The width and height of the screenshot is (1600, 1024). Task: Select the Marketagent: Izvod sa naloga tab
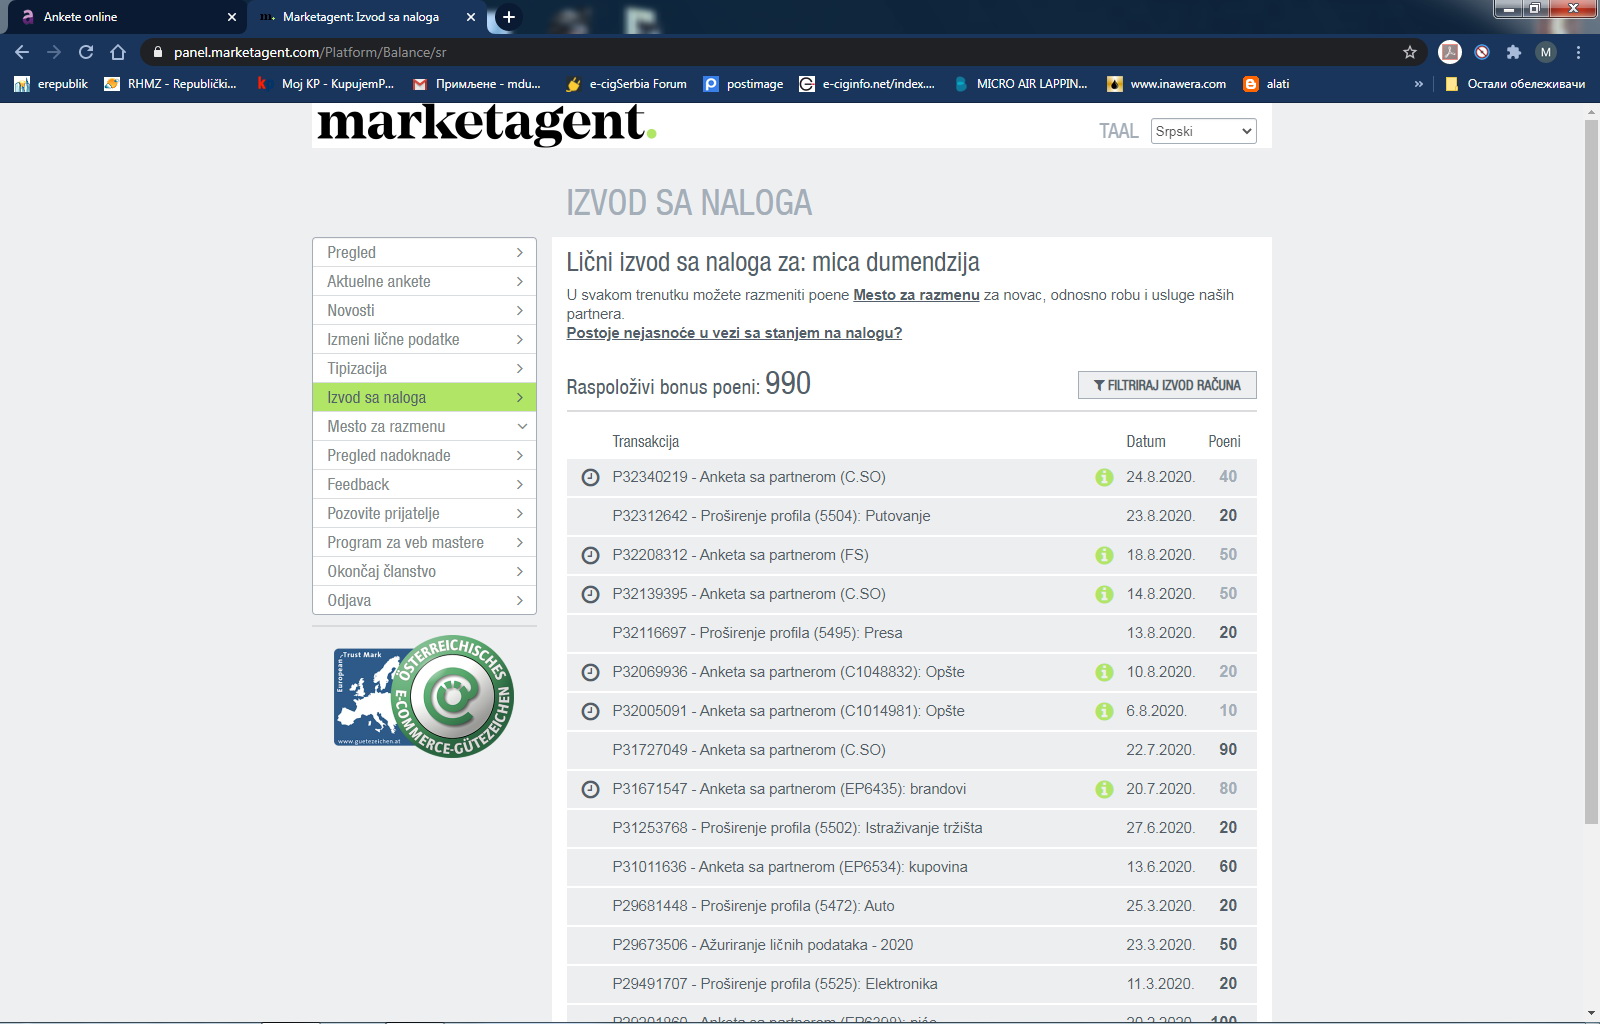click(366, 17)
